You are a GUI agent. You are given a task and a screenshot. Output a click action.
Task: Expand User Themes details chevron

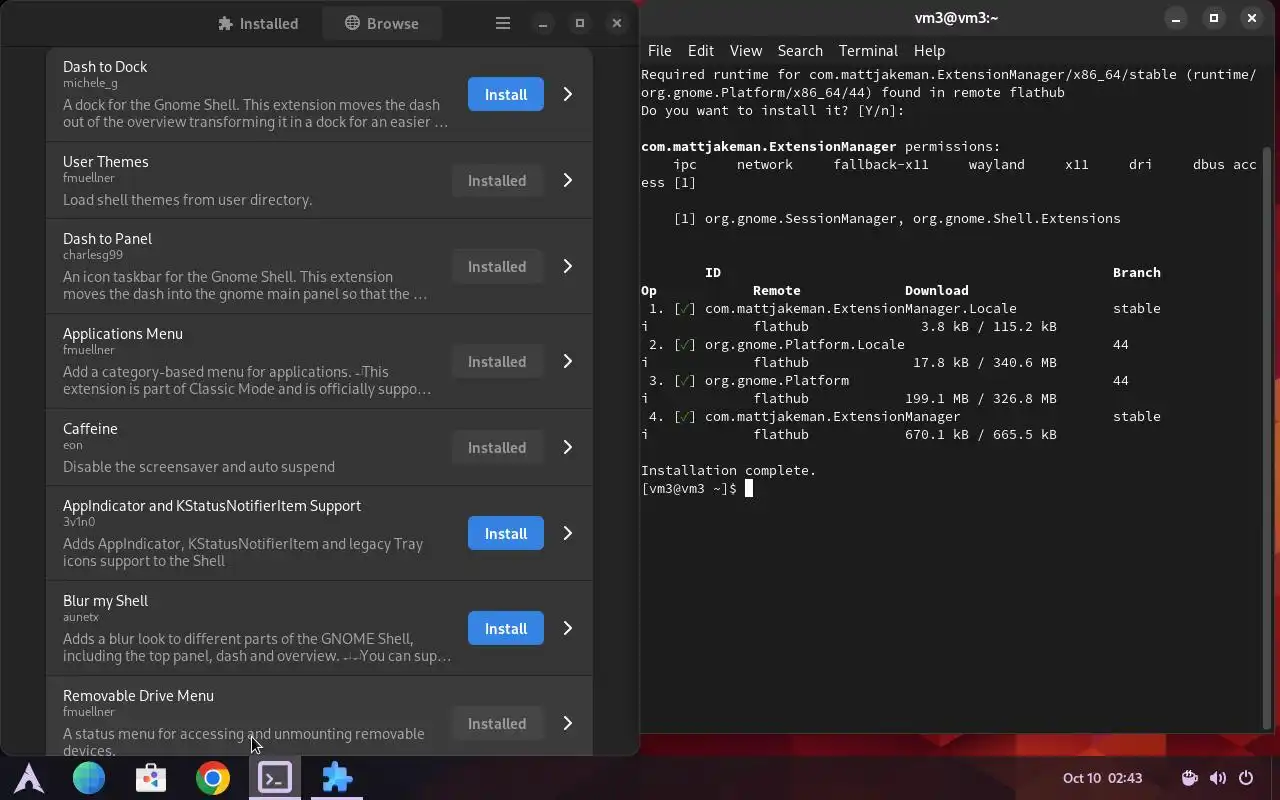click(x=567, y=180)
